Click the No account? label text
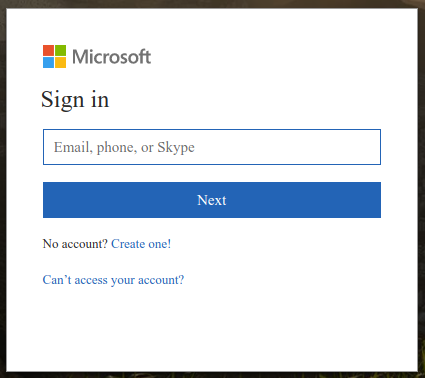Viewport: 425px width, 378px height. [75, 244]
